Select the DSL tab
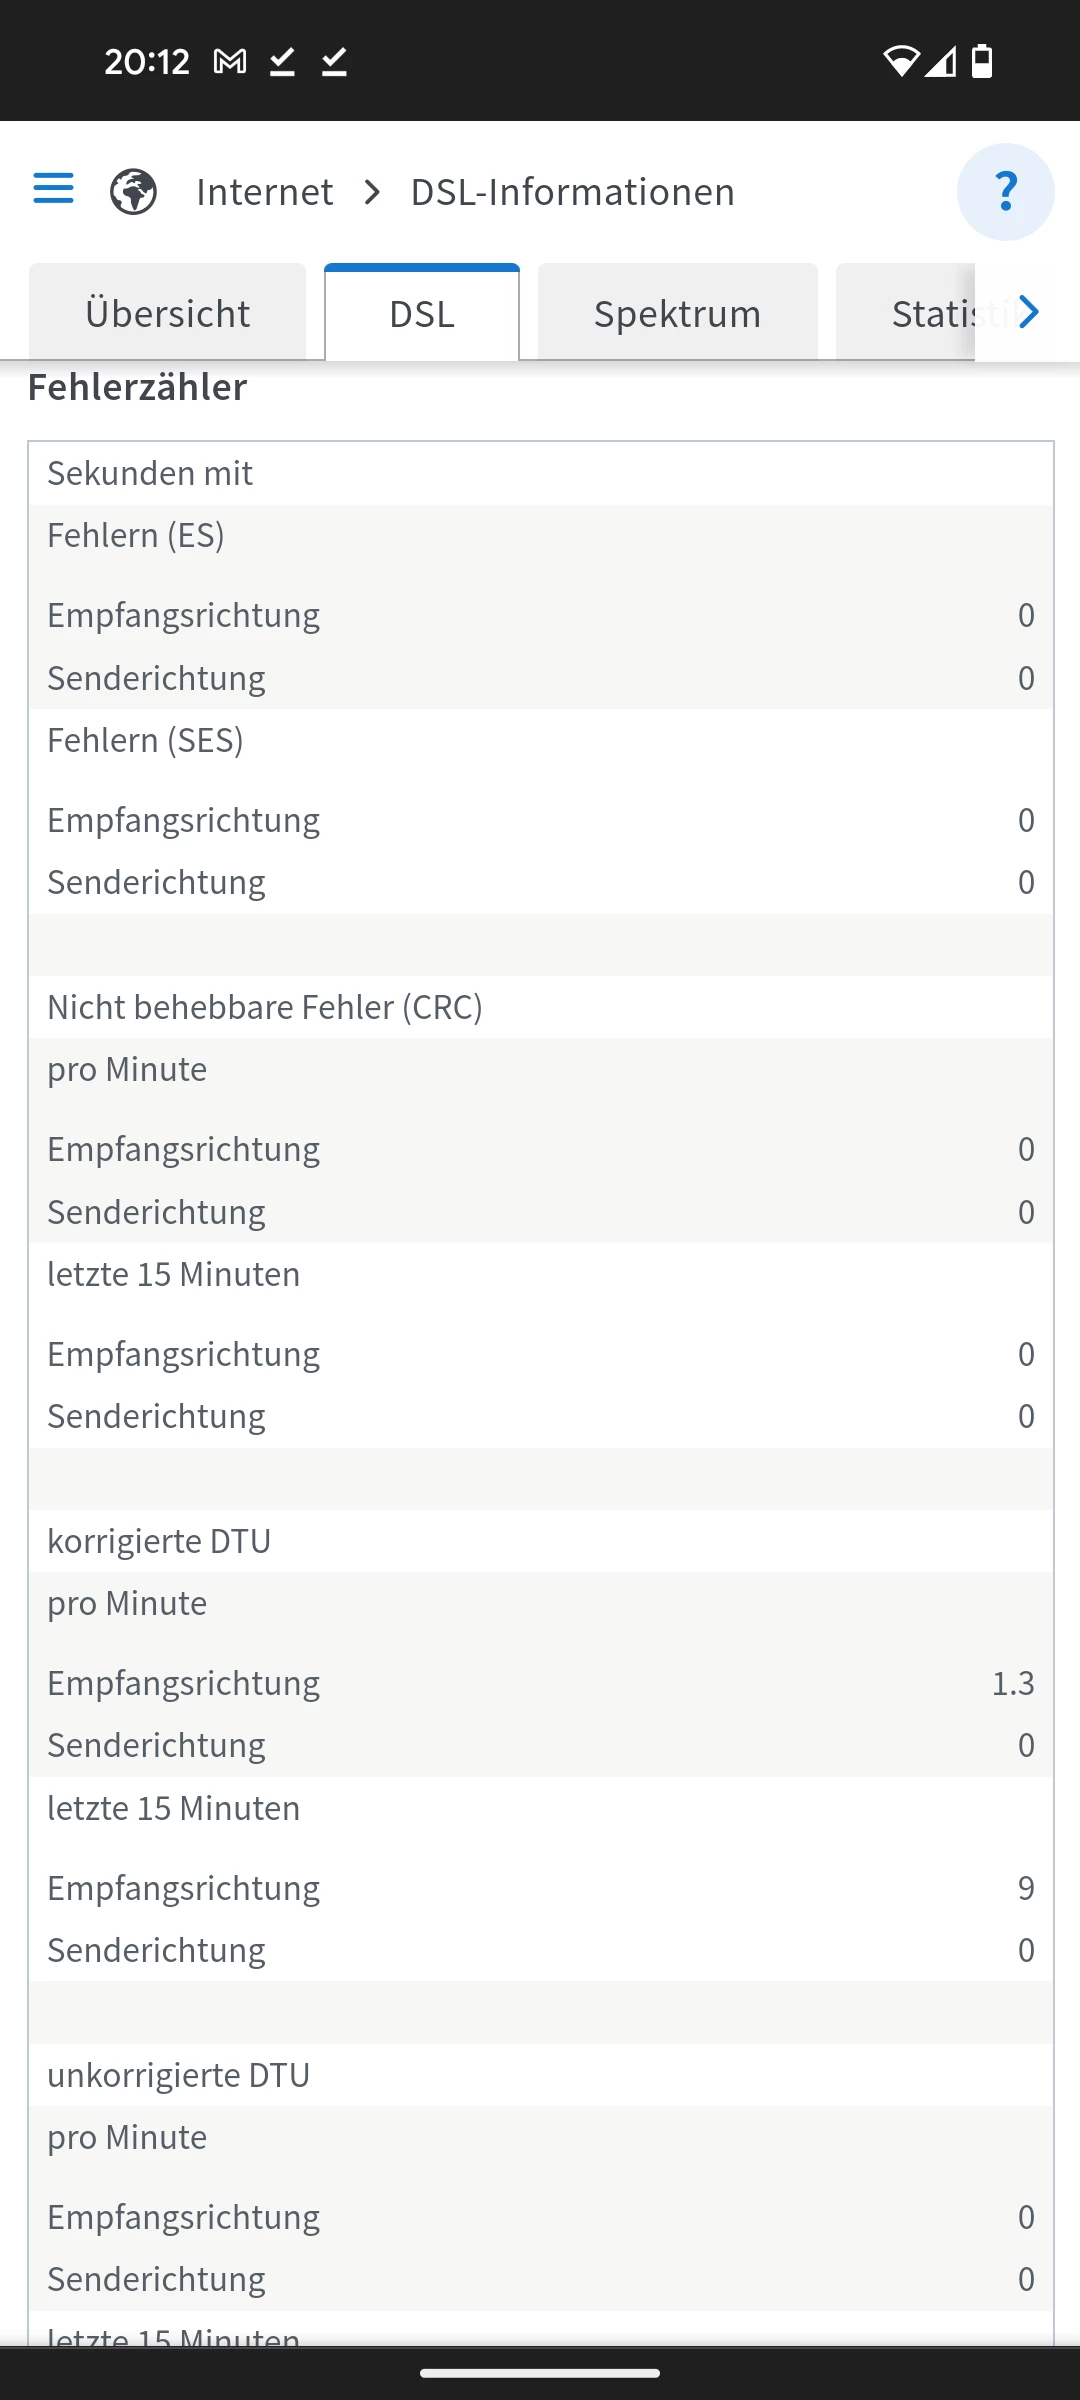This screenshot has width=1080, height=2400. (x=421, y=314)
